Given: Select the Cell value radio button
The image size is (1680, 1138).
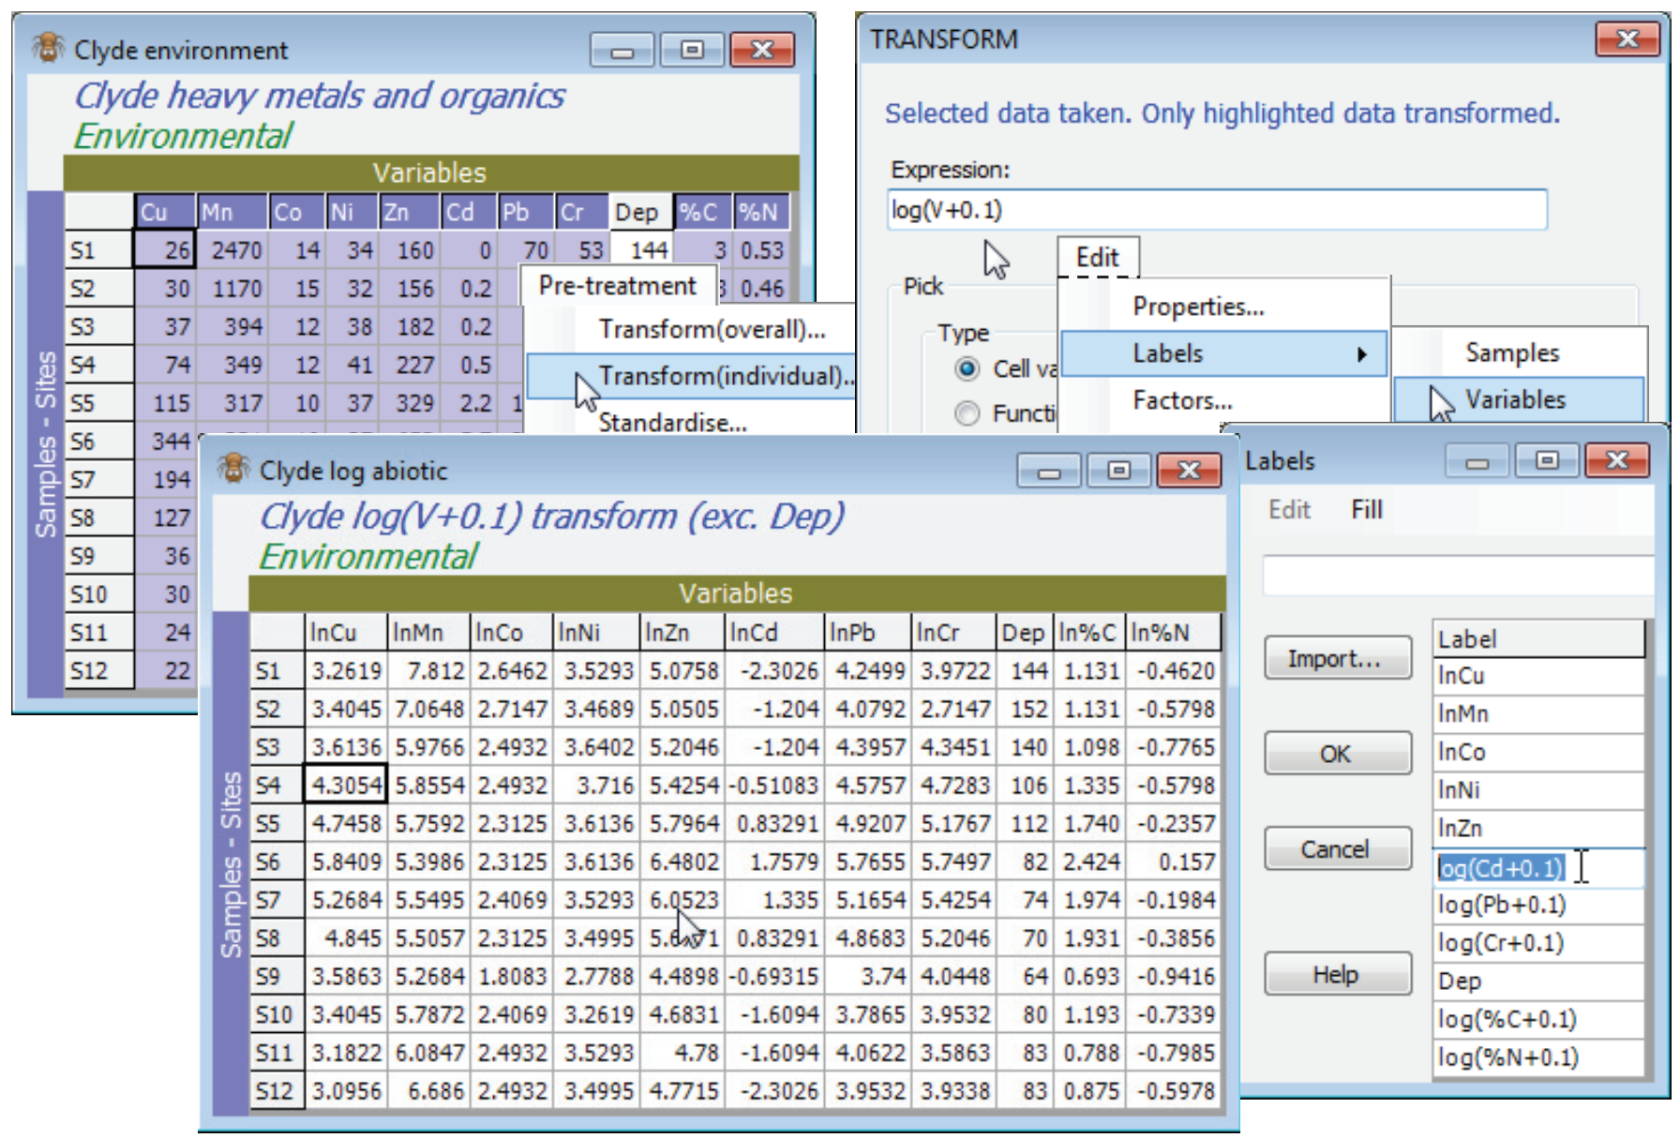Looking at the screenshot, I should point(967,369).
